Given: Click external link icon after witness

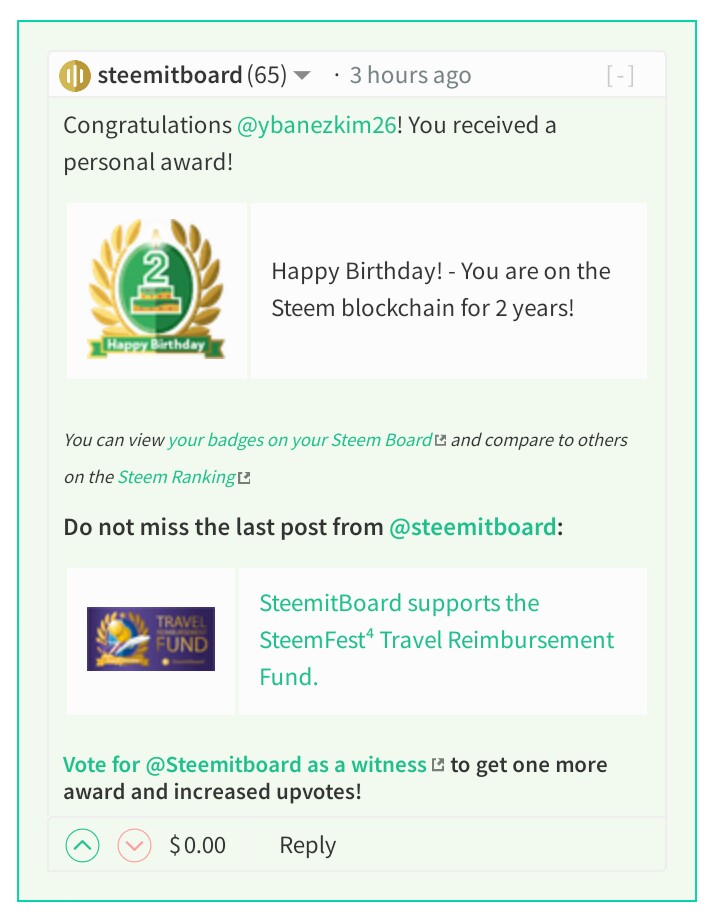Looking at the screenshot, I should (x=438, y=765).
